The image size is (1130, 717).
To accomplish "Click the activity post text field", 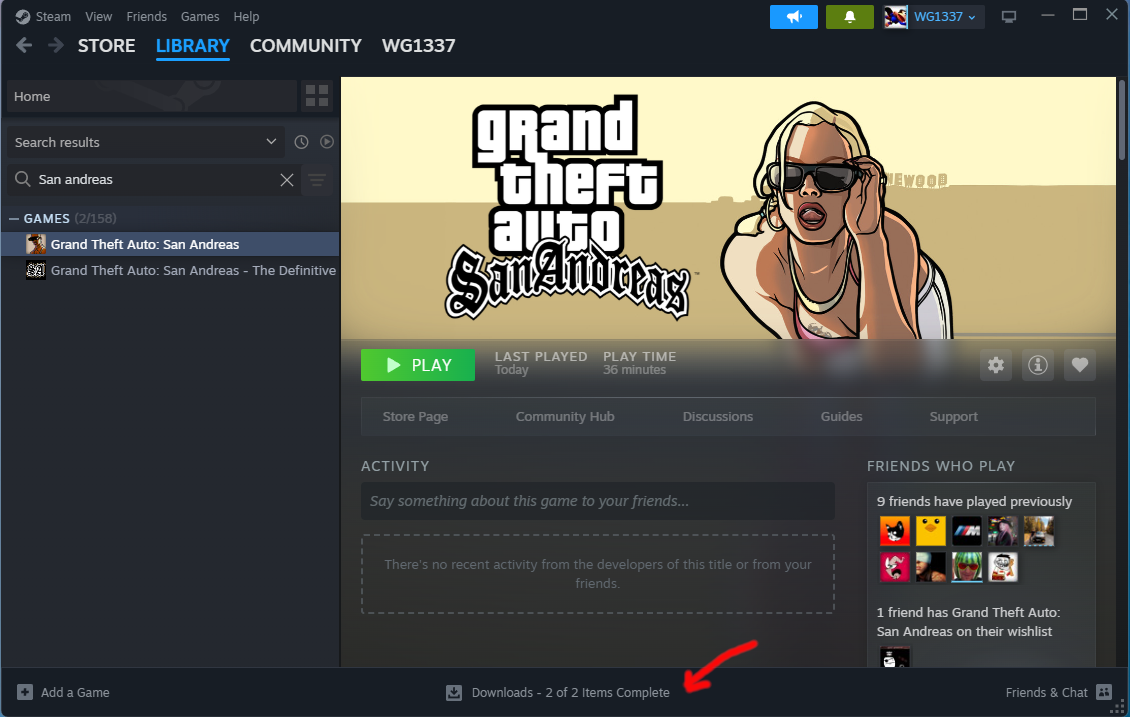I will tap(597, 501).
